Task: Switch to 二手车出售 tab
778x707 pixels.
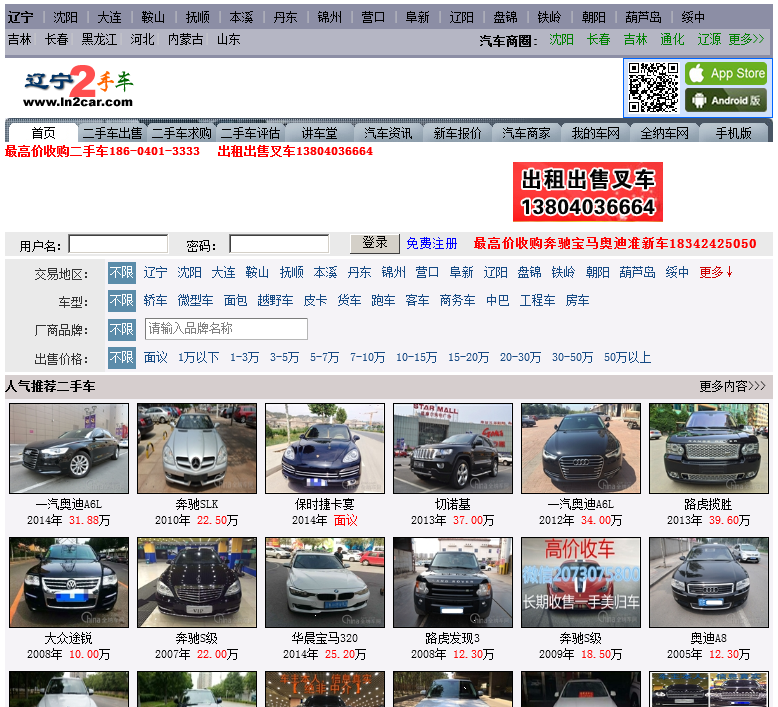Action: pyautogui.click(x=112, y=133)
